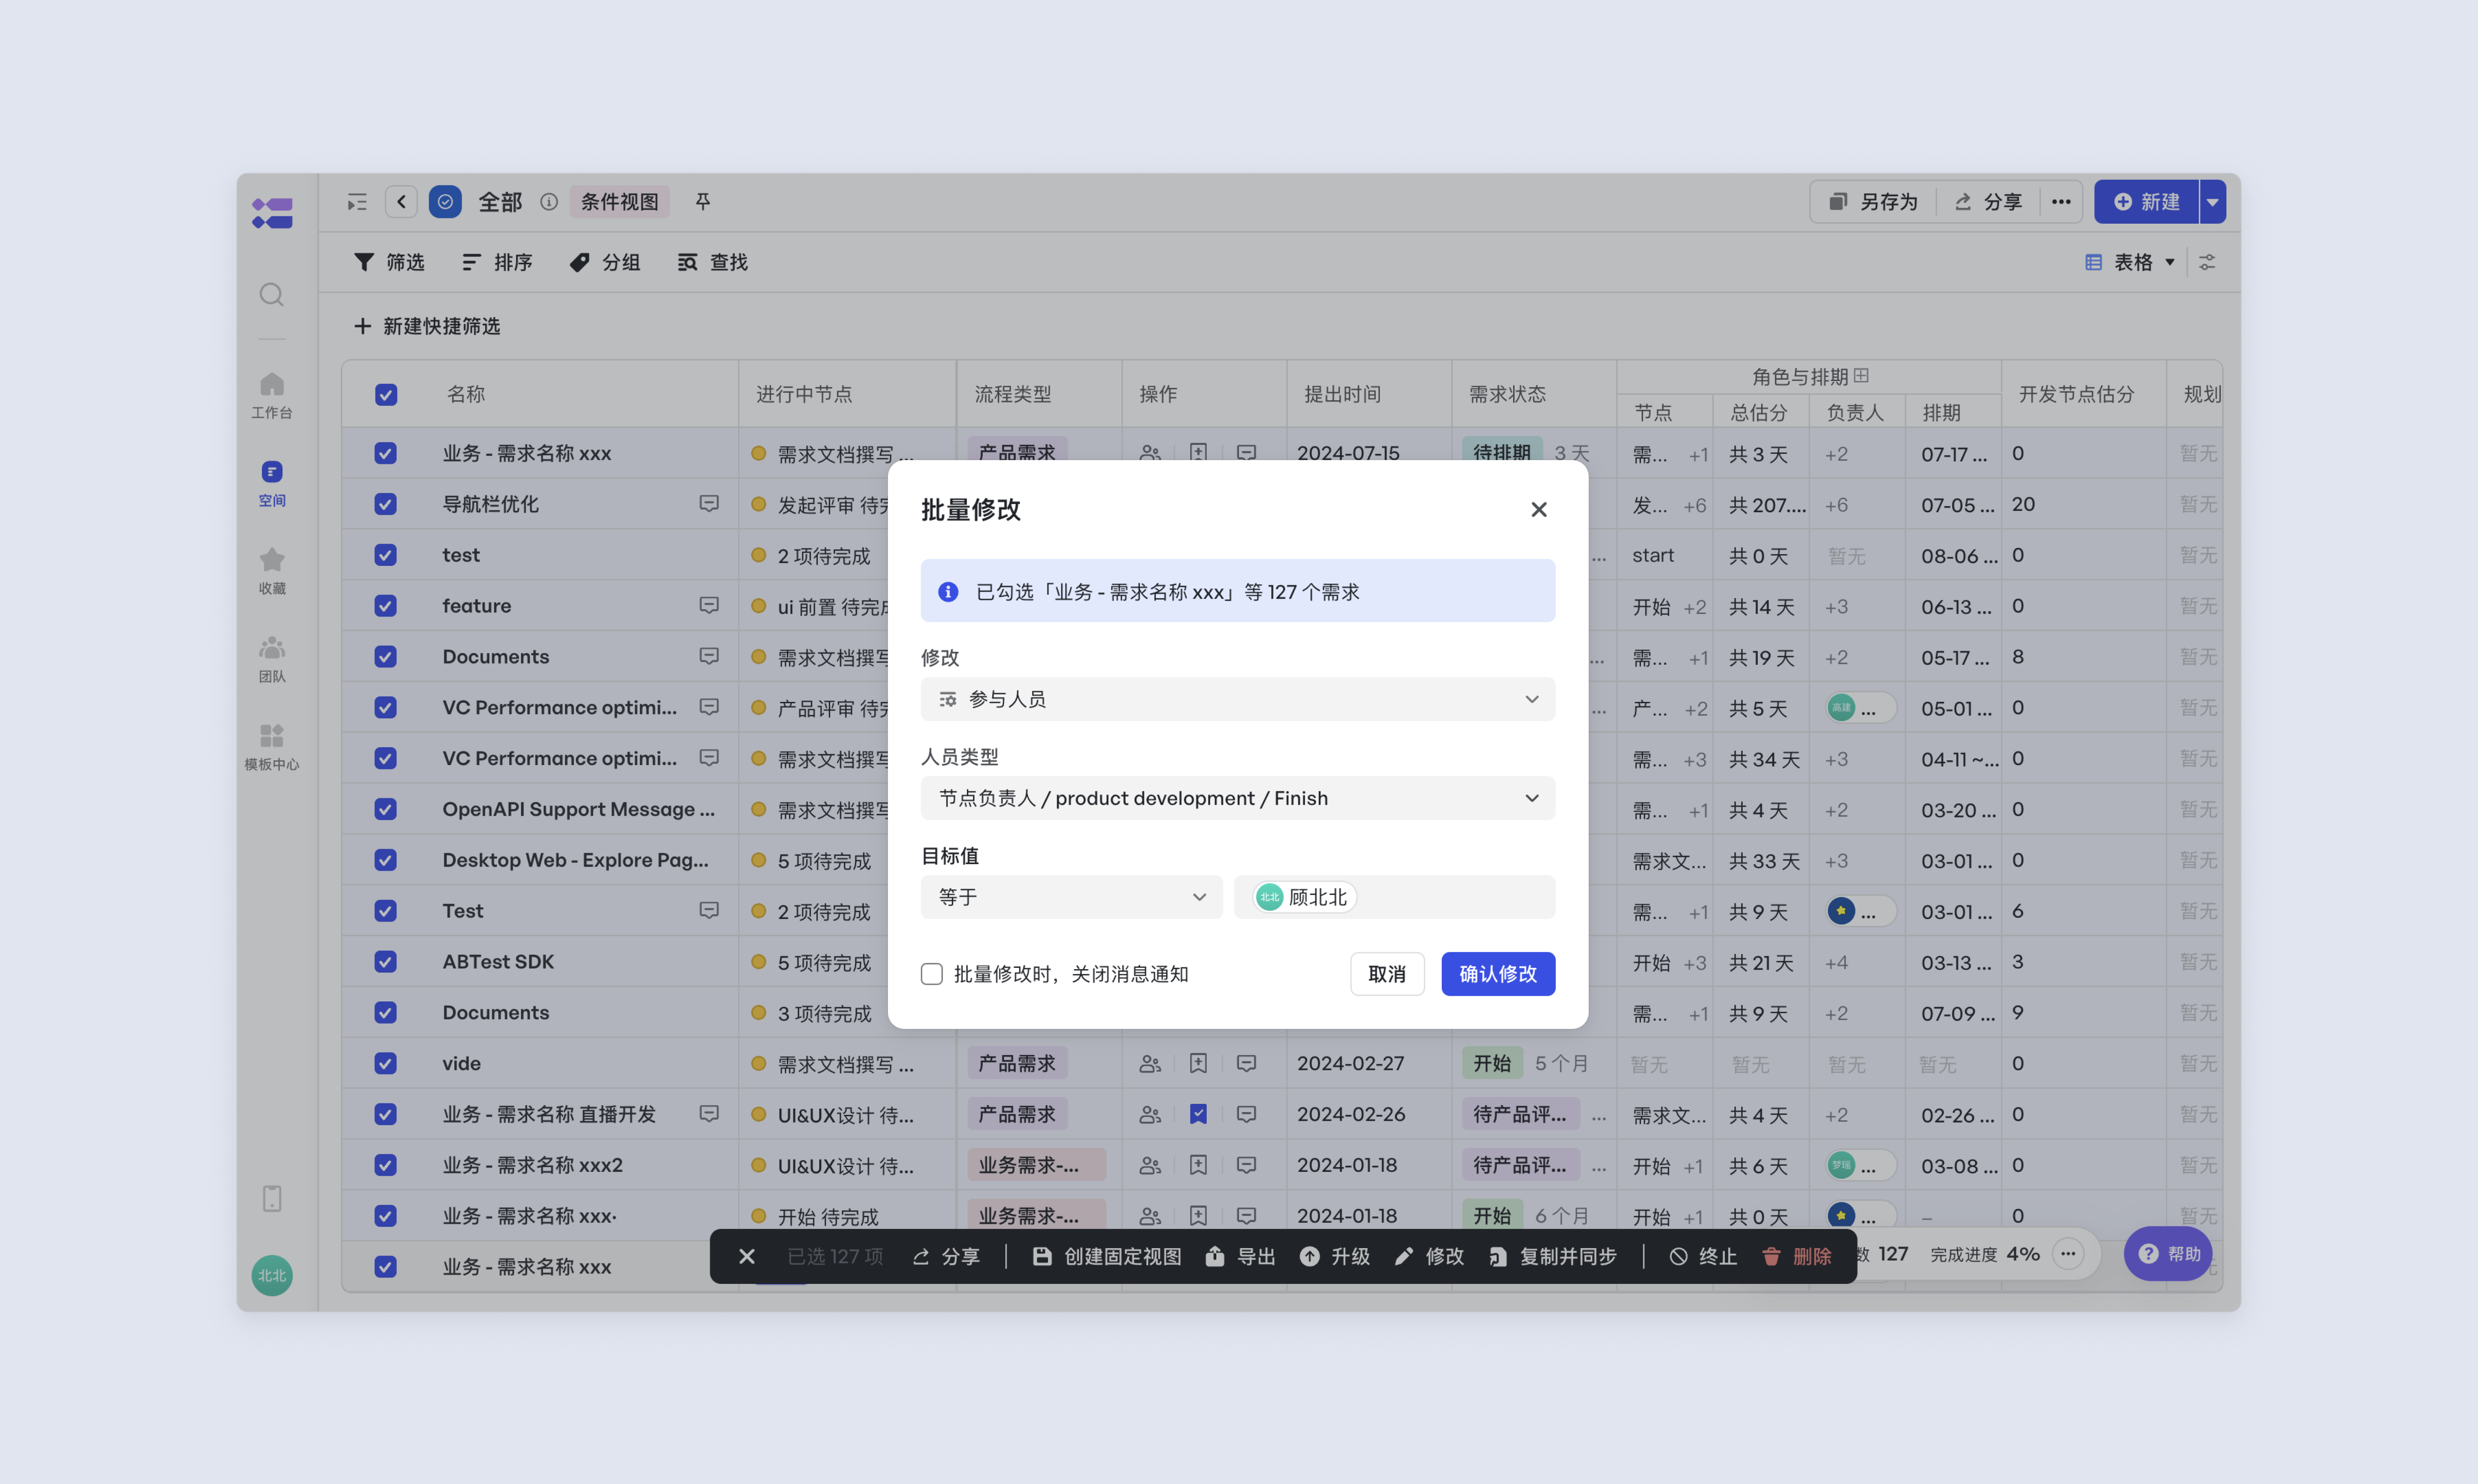Uncheck the OpenAPI Support Message row checkbox
Screen dimensions: 2478x1484
pyautogui.click(x=386, y=809)
